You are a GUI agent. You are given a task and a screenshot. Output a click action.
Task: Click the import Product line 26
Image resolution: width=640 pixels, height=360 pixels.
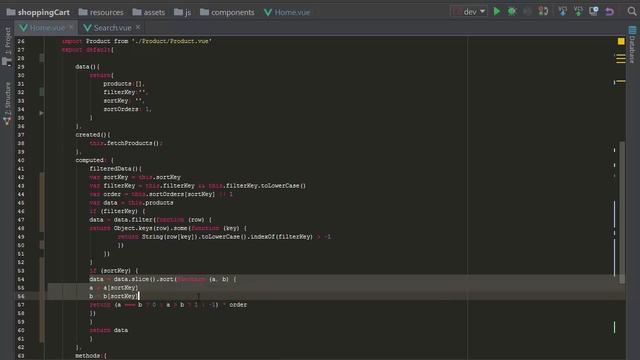click(x=137, y=41)
